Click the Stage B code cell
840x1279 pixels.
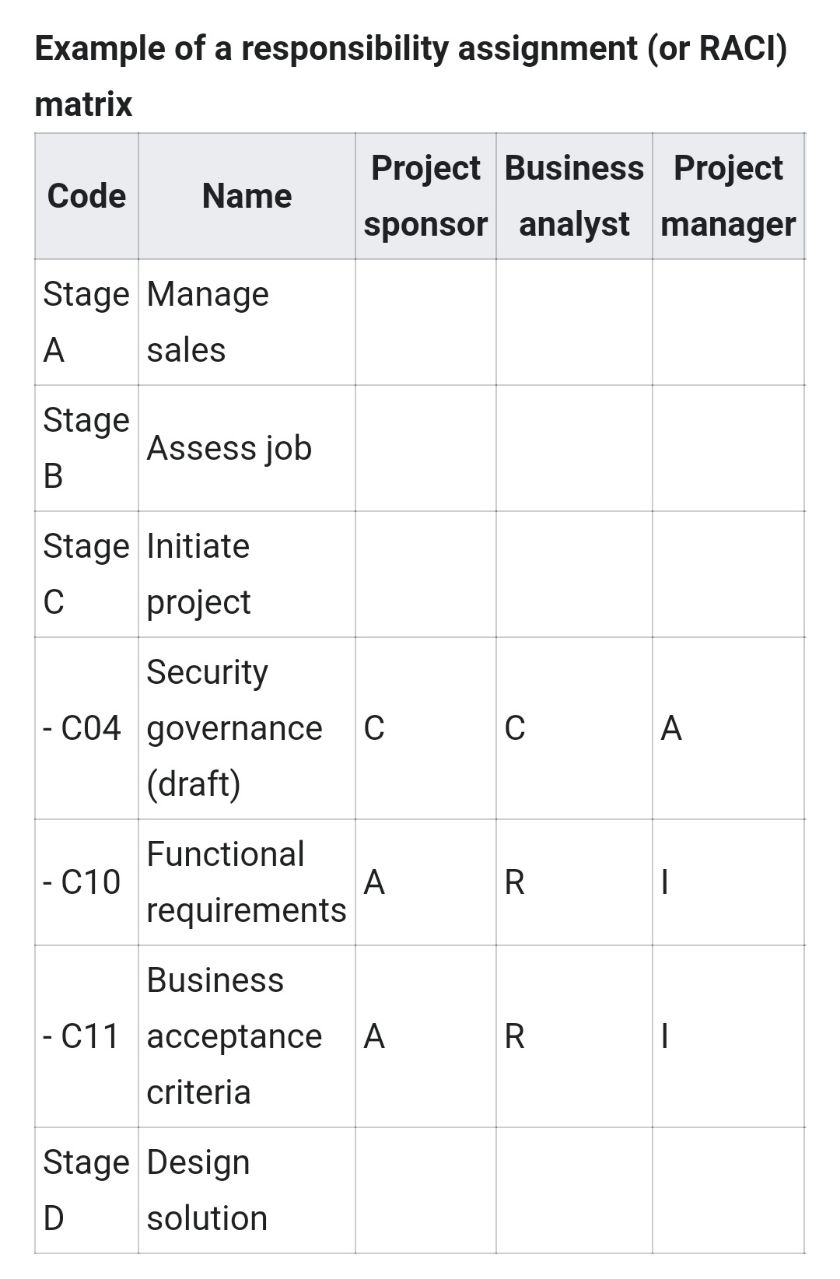[86, 448]
